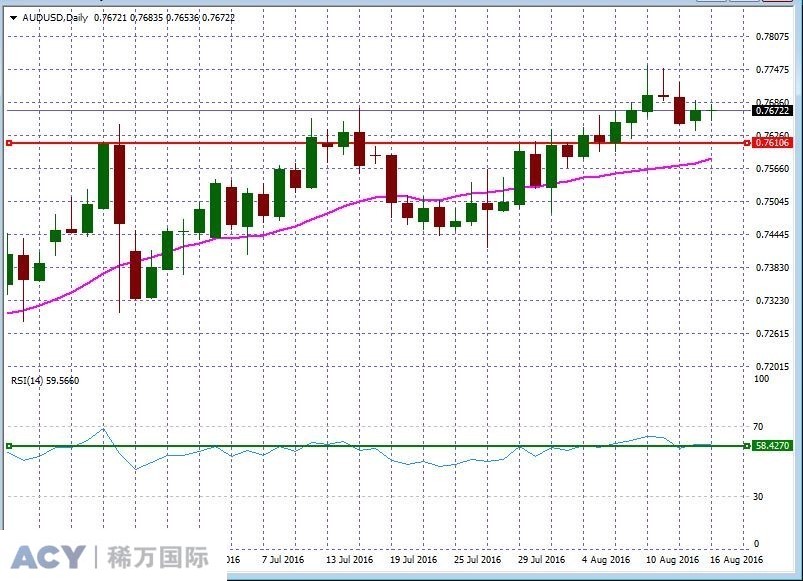Click the RSI scale value 70
The height and width of the screenshot is (581, 803).
point(758,426)
